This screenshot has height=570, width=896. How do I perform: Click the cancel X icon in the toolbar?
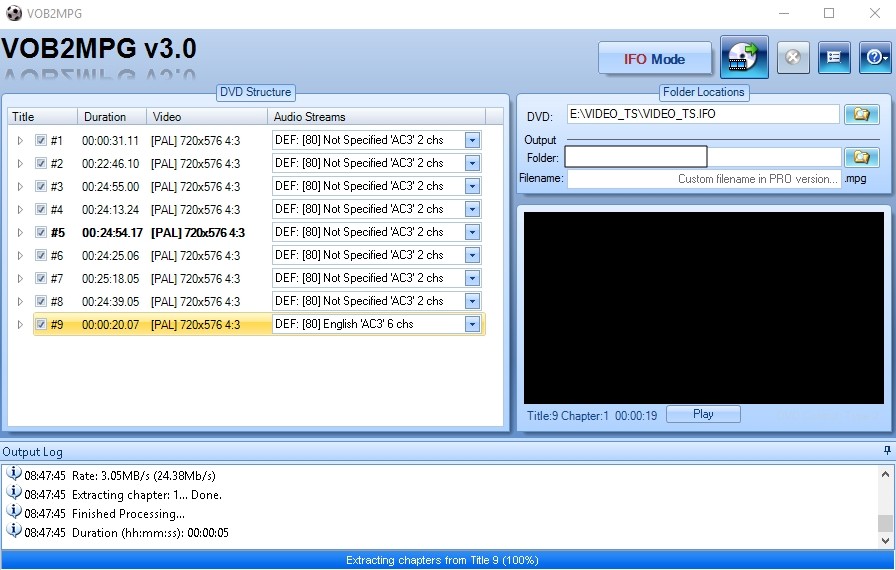[793, 57]
